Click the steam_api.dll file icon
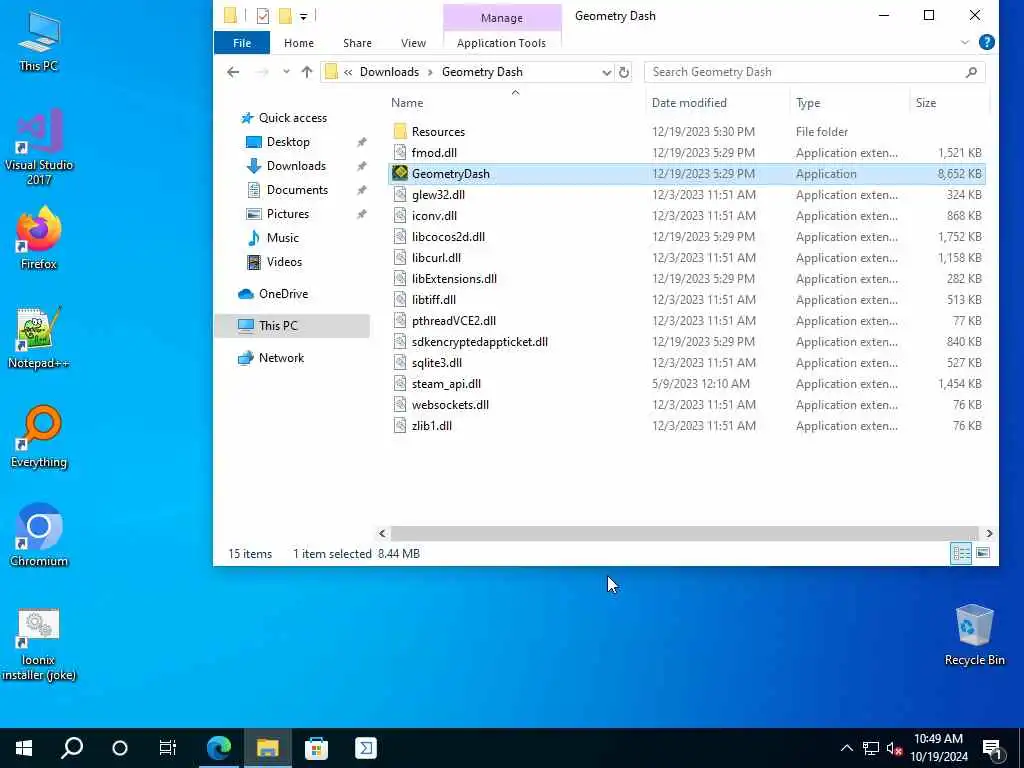The width and height of the screenshot is (1024, 768). click(x=400, y=384)
